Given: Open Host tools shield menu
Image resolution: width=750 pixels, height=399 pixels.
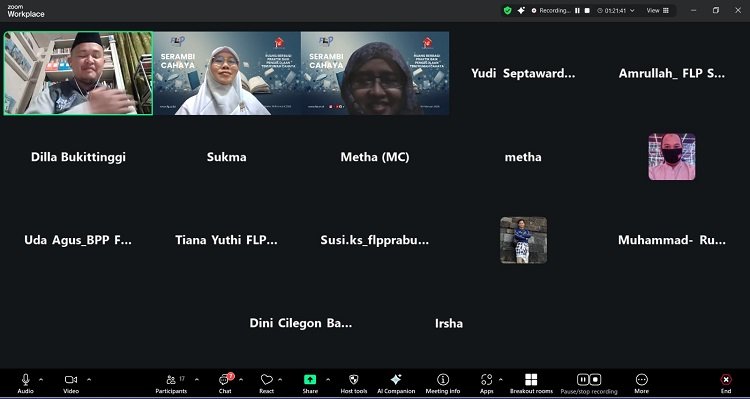Looking at the screenshot, I should (x=354, y=383).
